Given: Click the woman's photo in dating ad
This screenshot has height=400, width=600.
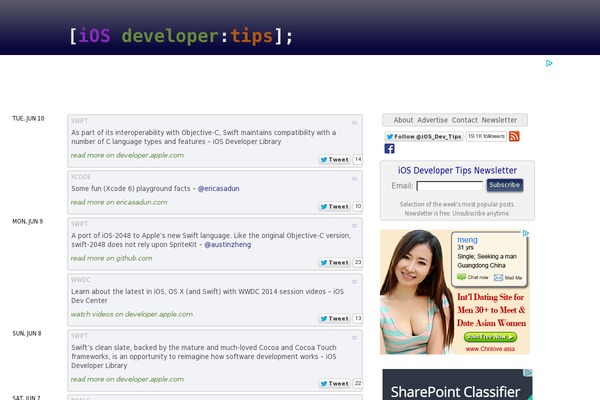Looking at the screenshot, I should (x=416, y=292).
